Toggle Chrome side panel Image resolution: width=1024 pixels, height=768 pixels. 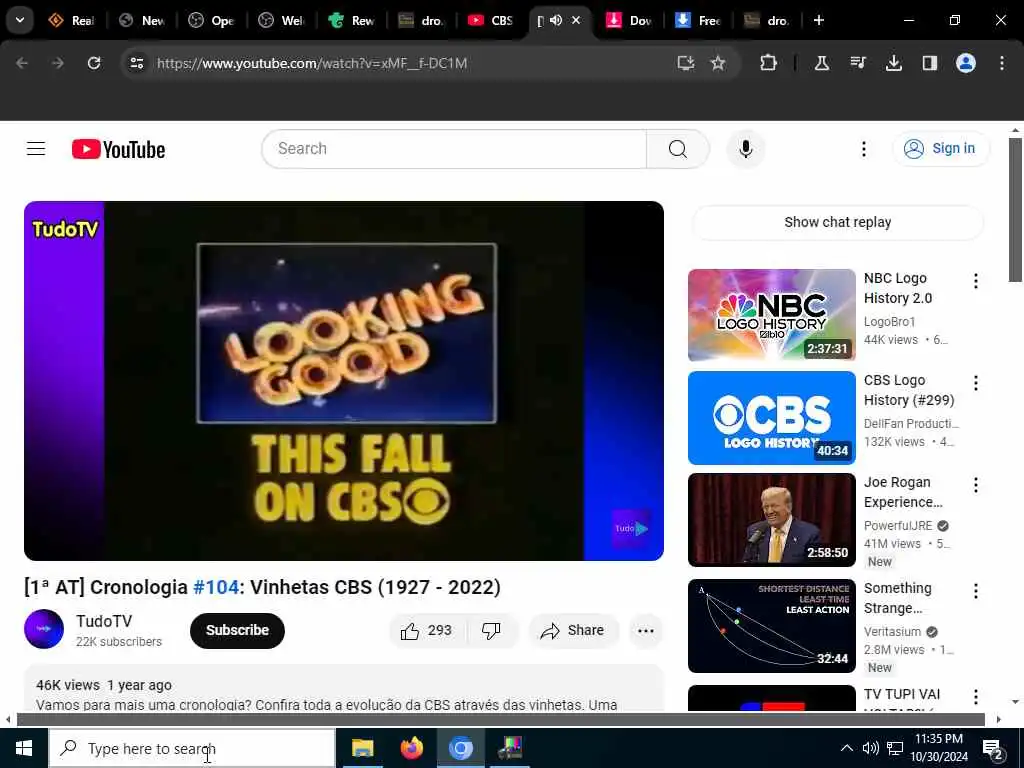tap(929, 63)
